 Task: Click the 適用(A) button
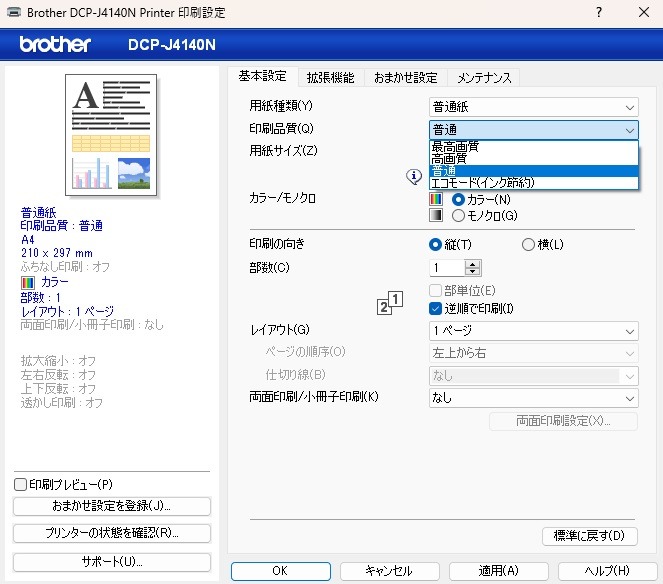click(x=499, y=571)
